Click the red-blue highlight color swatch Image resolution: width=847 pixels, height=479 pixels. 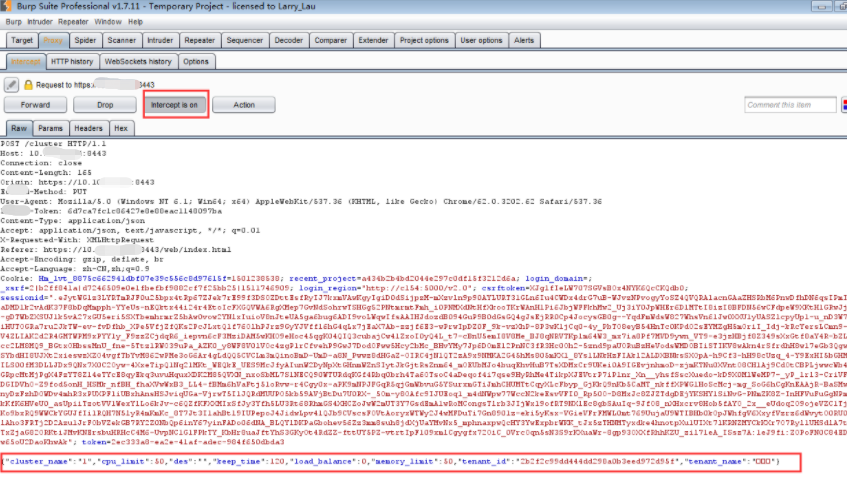pyautogui.click(x=844, y=105)
